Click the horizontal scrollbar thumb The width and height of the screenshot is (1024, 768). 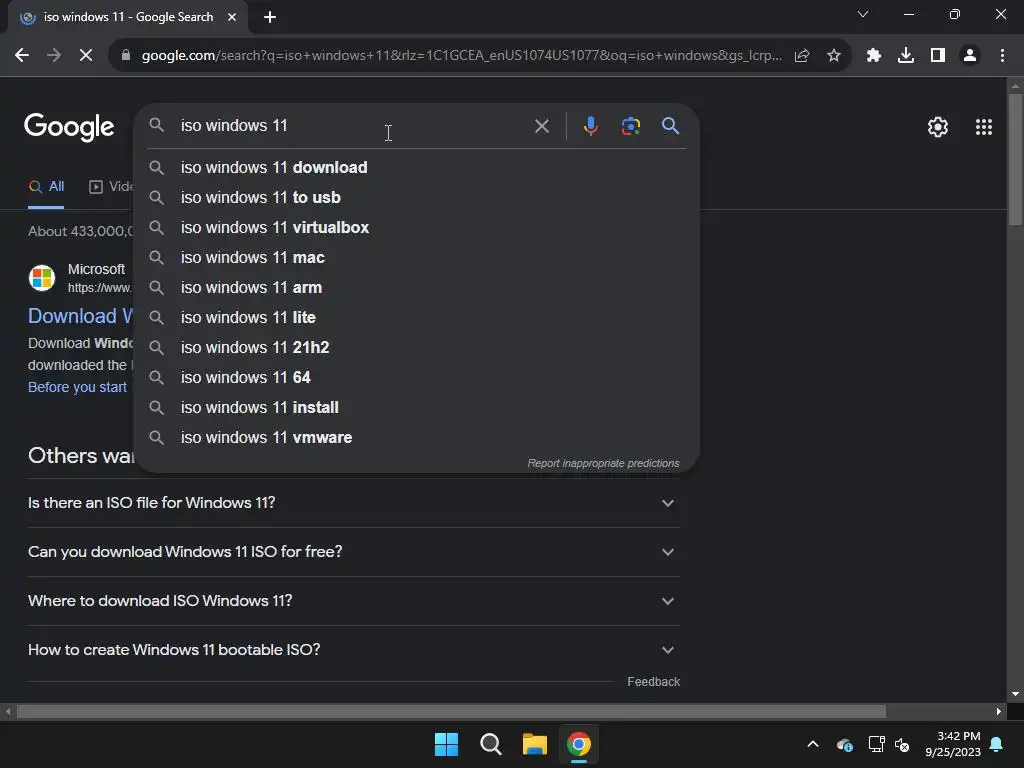(451, 711)
